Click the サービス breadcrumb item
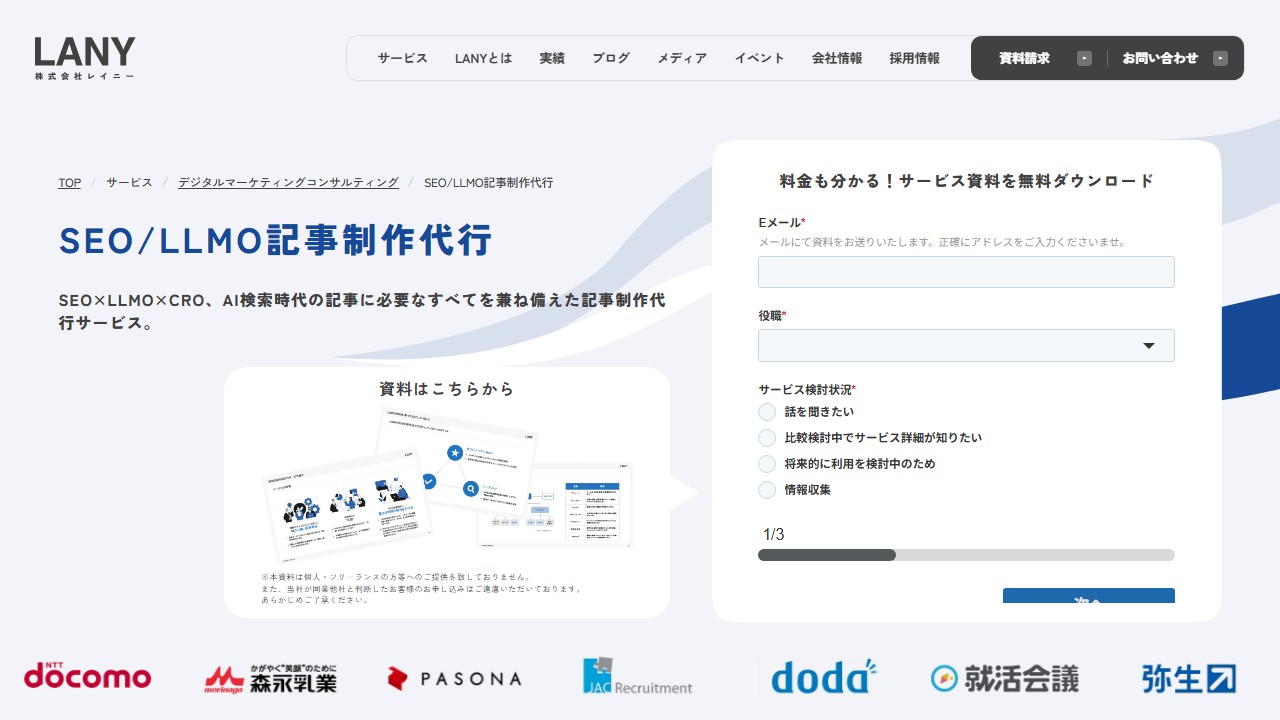1280x720 pixels. point(129,183)
